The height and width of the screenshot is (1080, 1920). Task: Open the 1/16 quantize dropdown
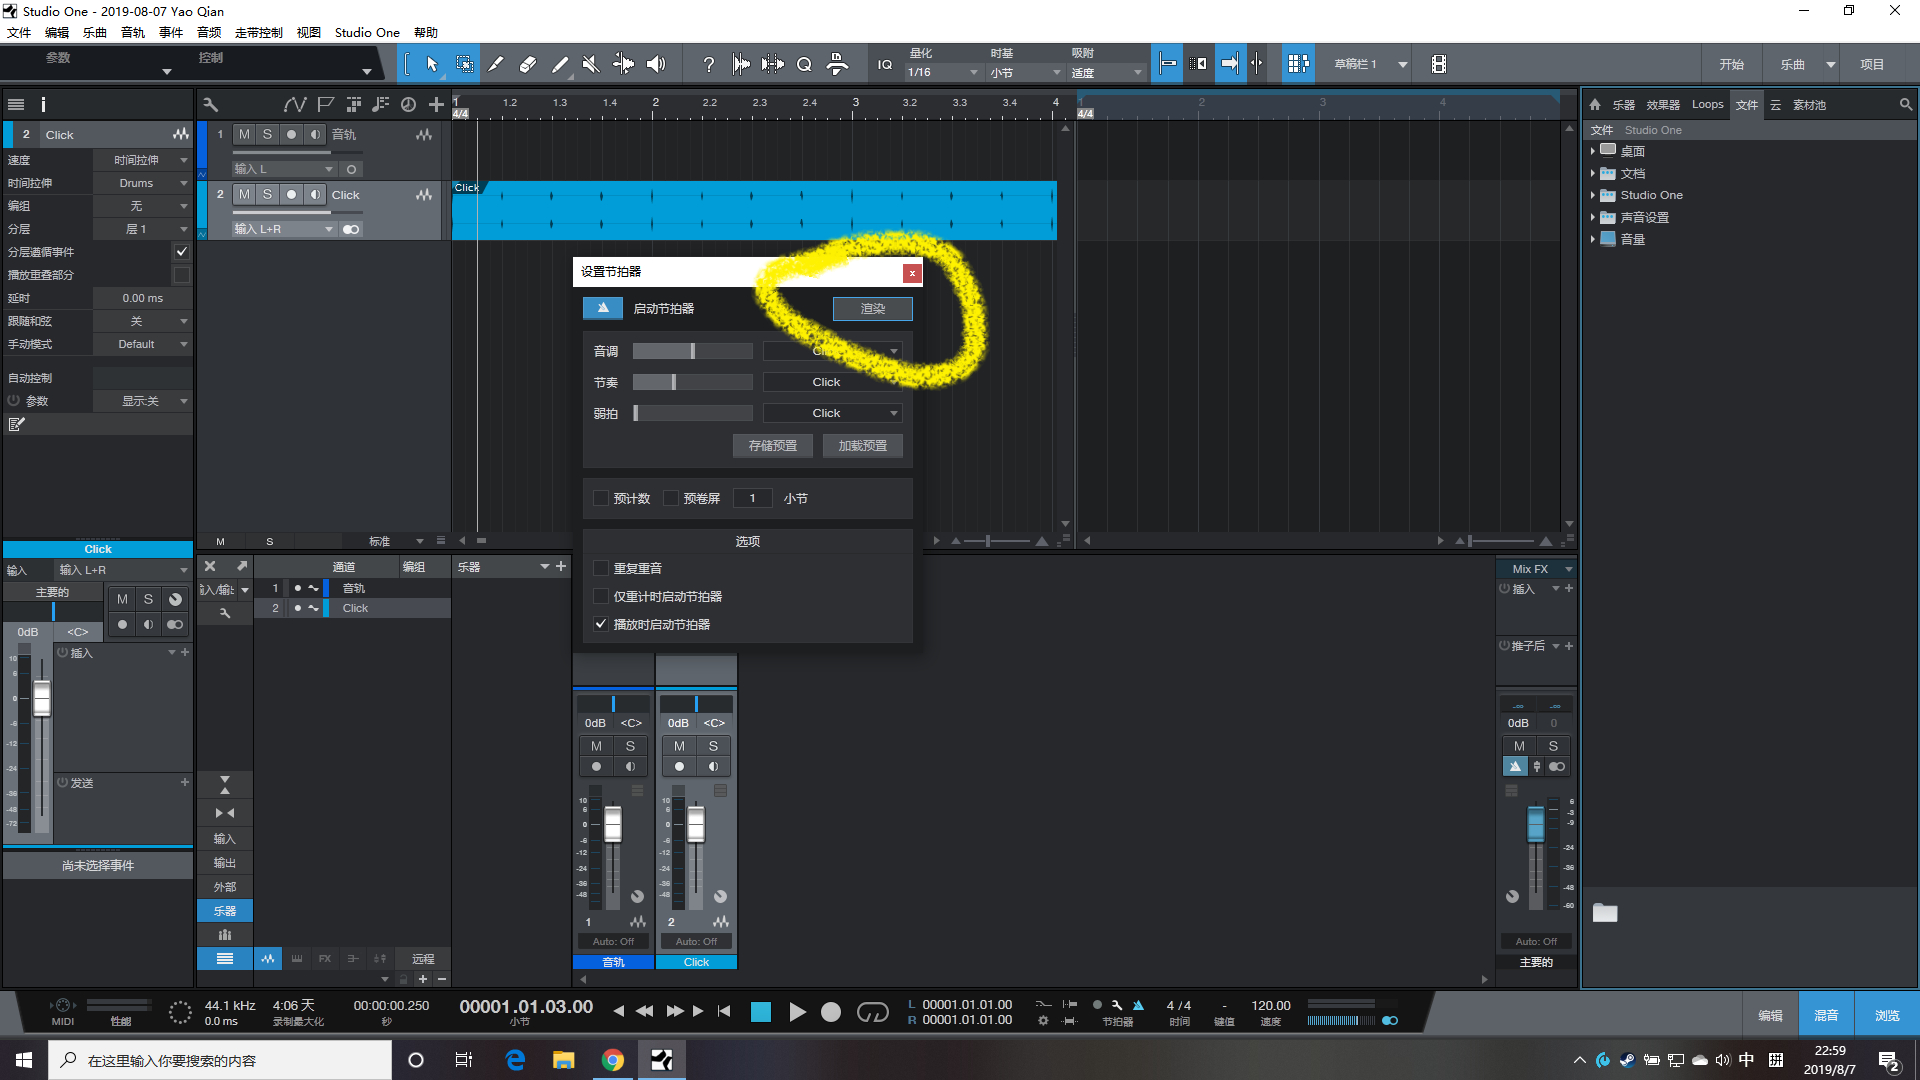coord(942,72)
